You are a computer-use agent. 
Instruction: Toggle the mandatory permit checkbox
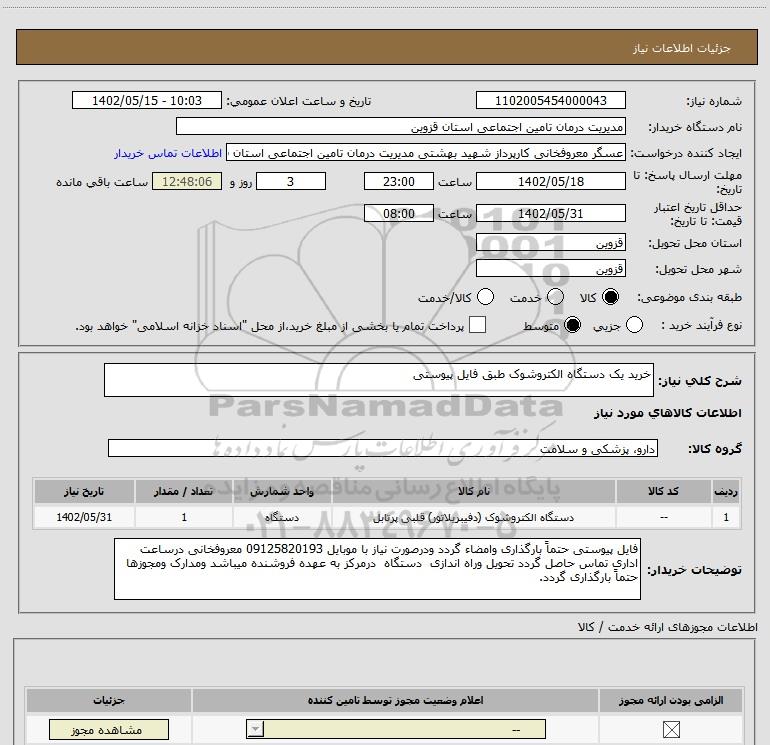tap(671, 729)
